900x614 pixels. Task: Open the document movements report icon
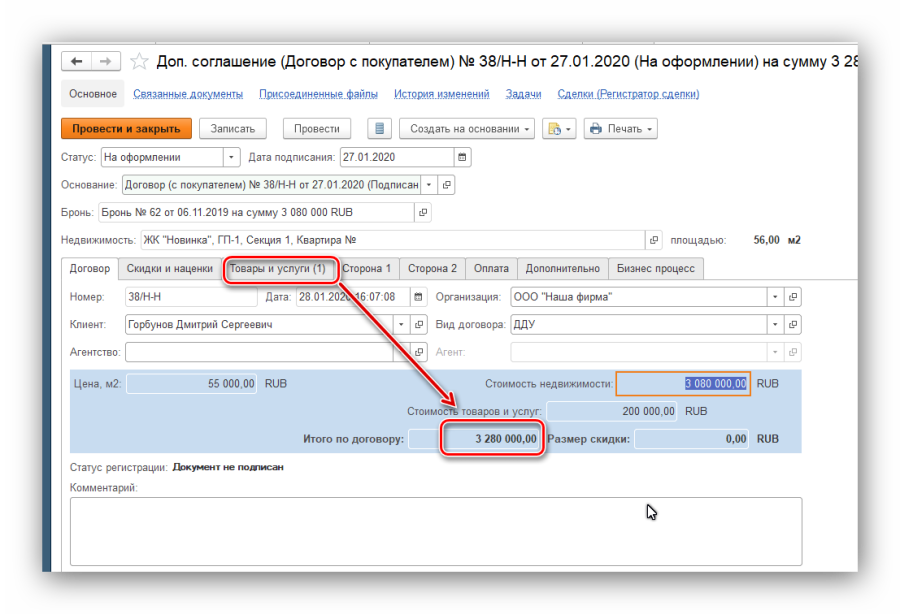pos(379,129)
